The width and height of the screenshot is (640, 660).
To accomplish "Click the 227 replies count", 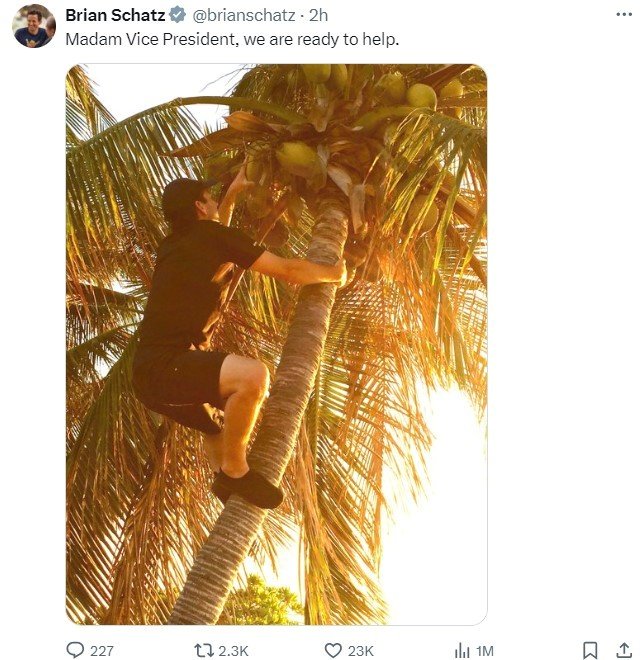I will coord(102,651).
